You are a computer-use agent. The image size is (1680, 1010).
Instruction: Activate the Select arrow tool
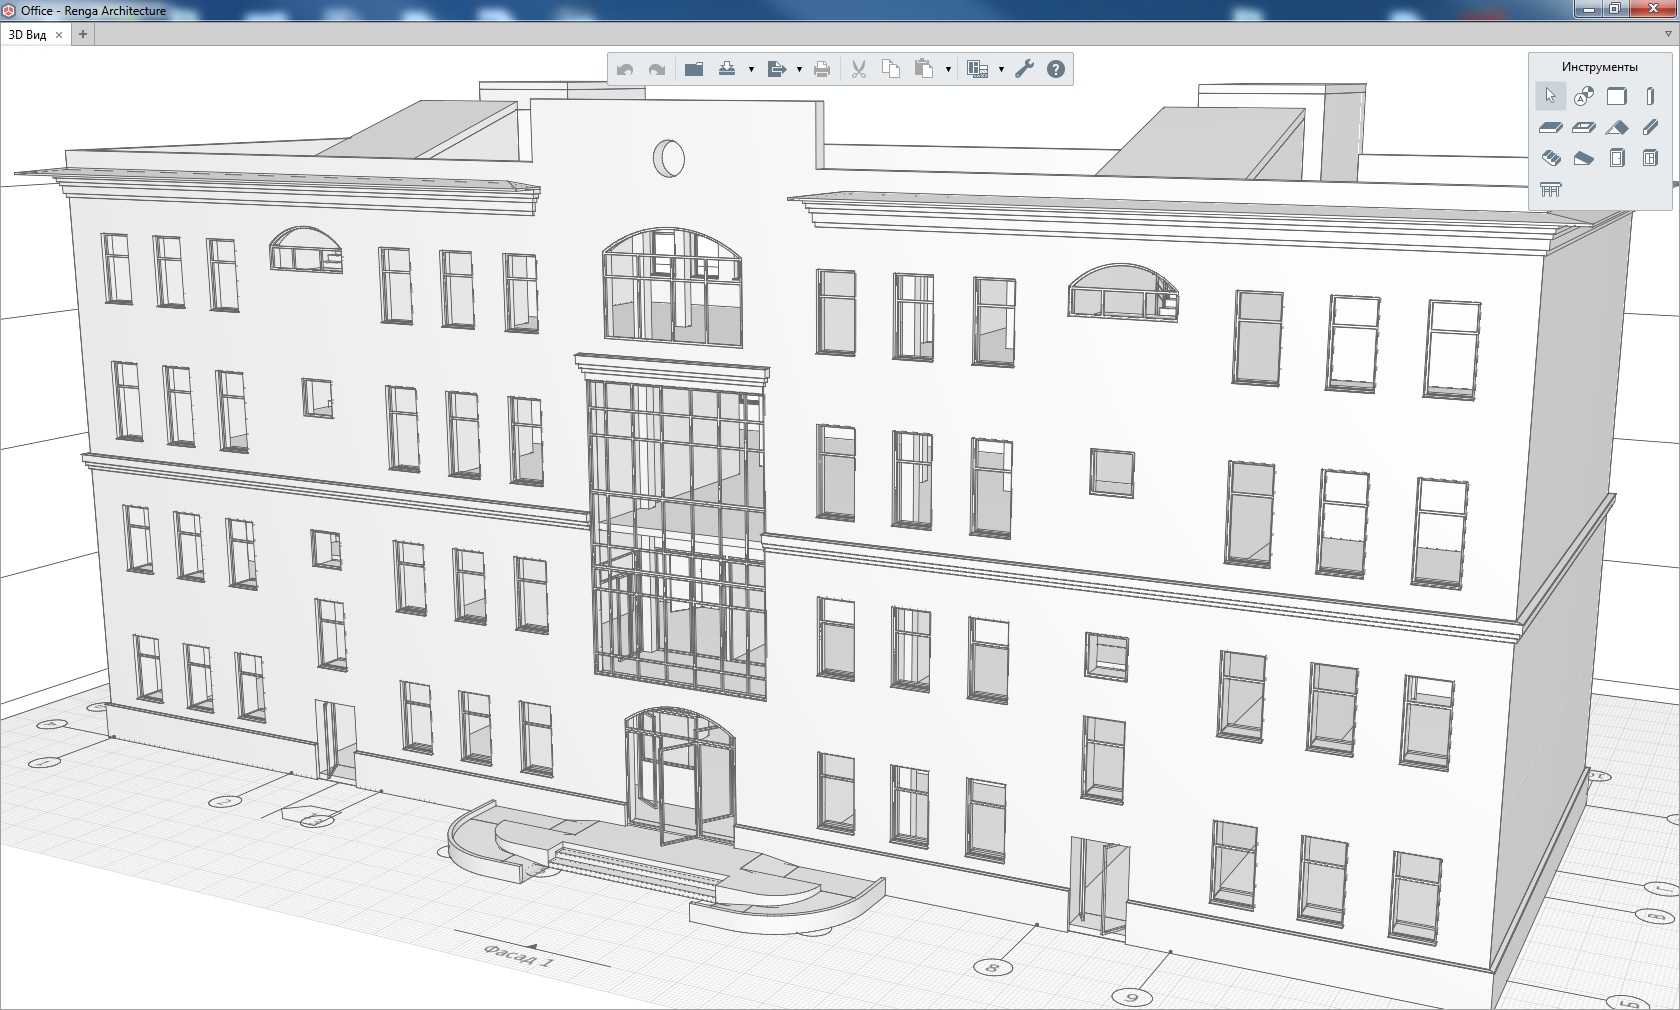[x=1550, y=96]
